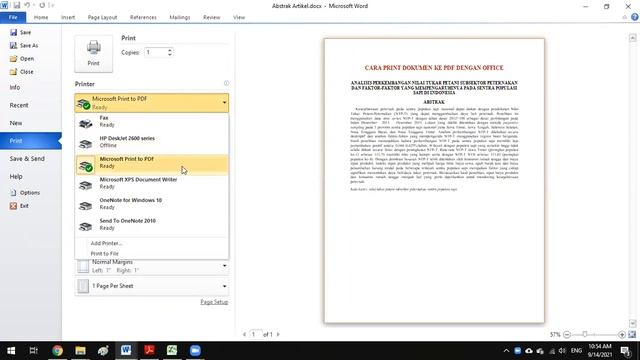Switch to the Home ribbon tab
Screen dimensions: 640x360
(x=41, y=17)
